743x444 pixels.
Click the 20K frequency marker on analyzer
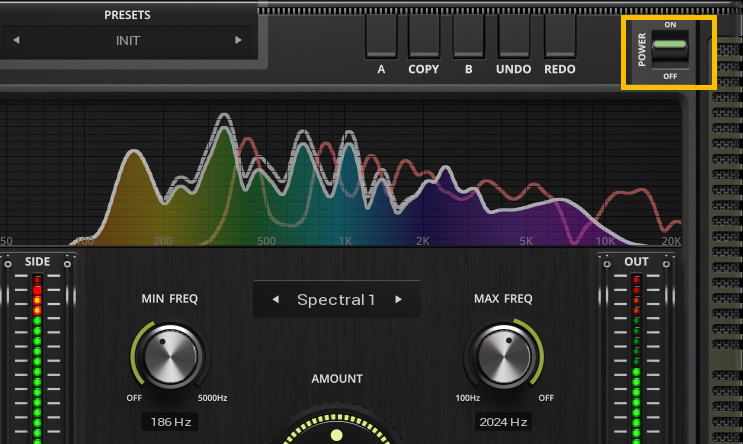tap(671, 241)
